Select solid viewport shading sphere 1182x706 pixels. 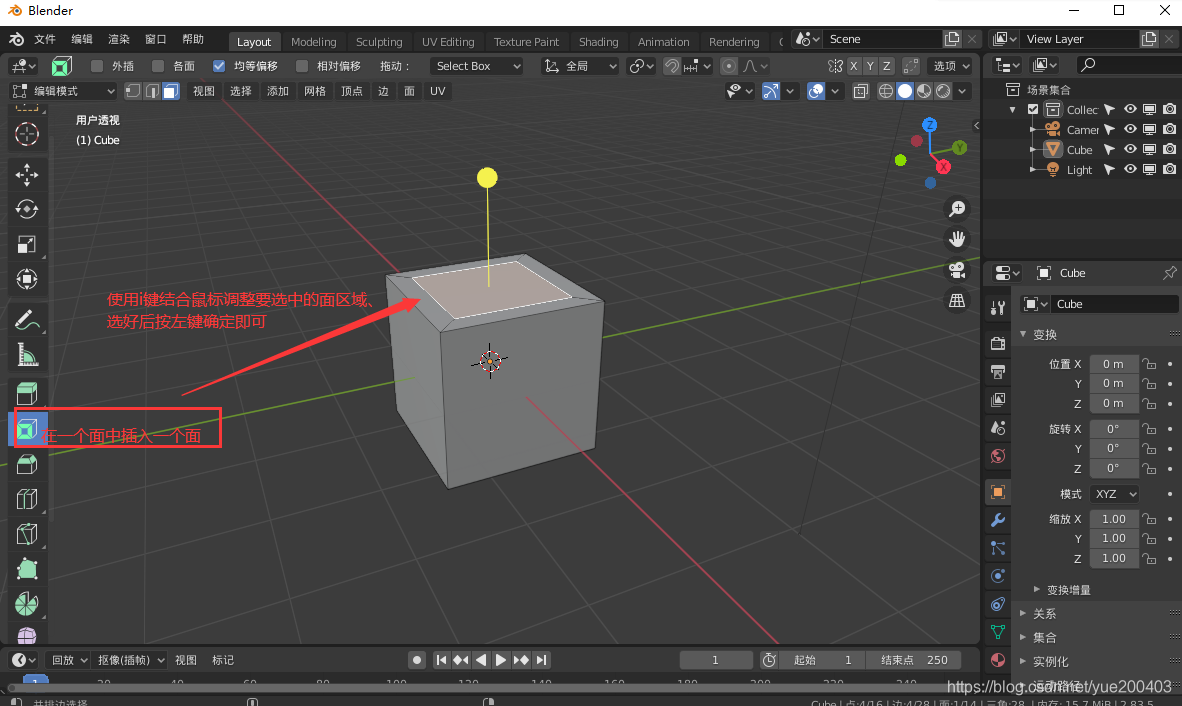pos(905,91)
